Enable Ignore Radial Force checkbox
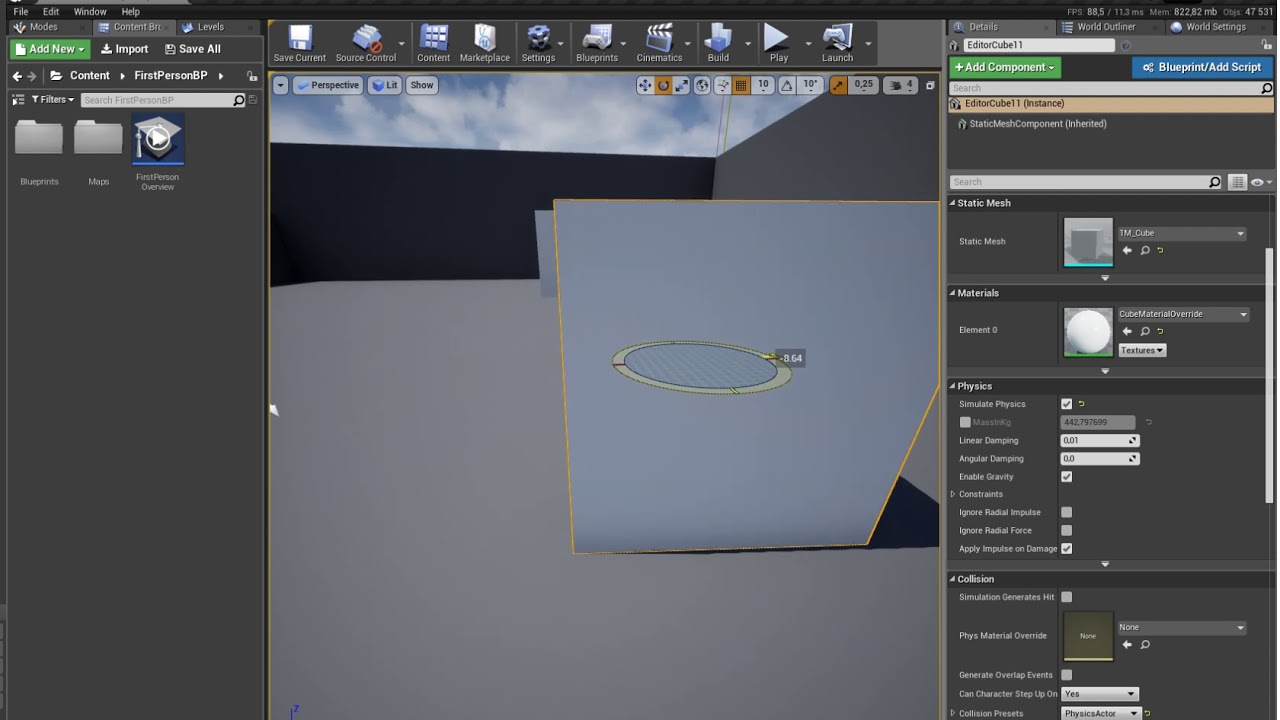 [x=1066, y=530]
